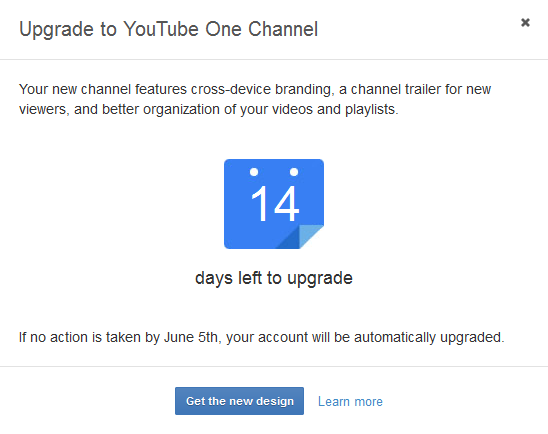Viewport: 548px width, 434px height.
Task: Click the cross-device branding phrase
Action: click(x=260, y=90)
